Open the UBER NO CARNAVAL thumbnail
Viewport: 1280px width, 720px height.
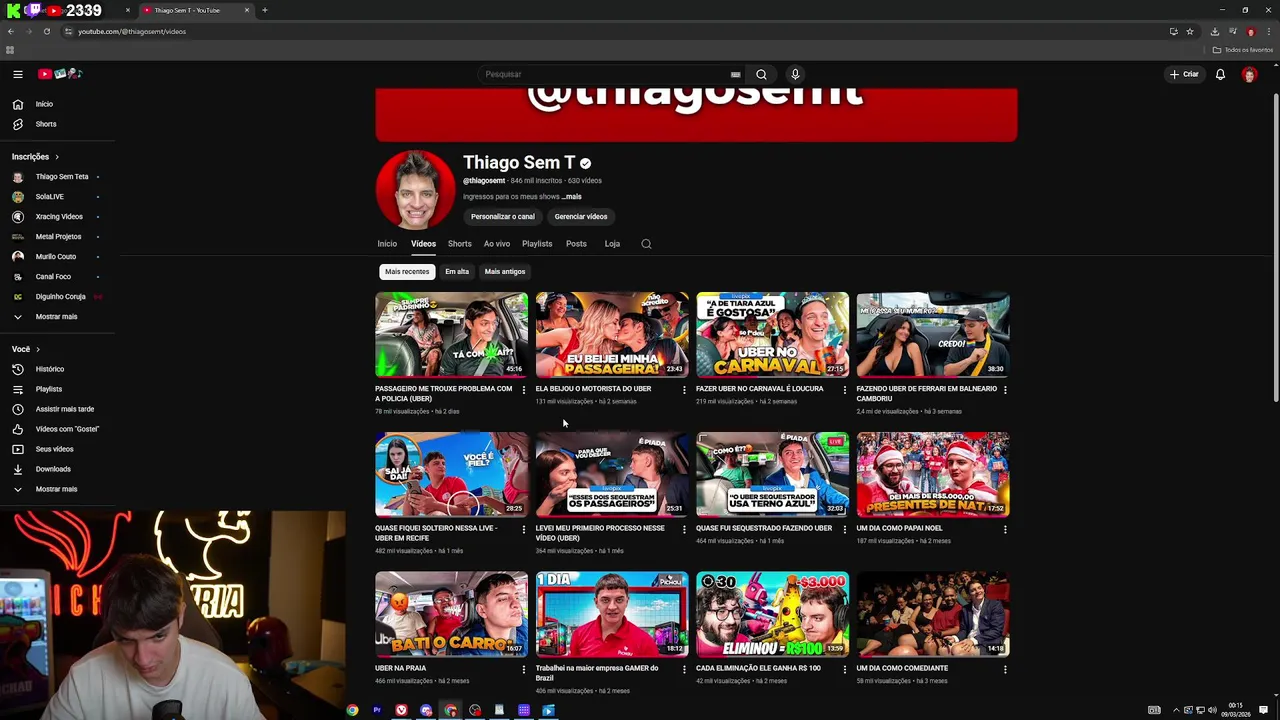point(772,334)
